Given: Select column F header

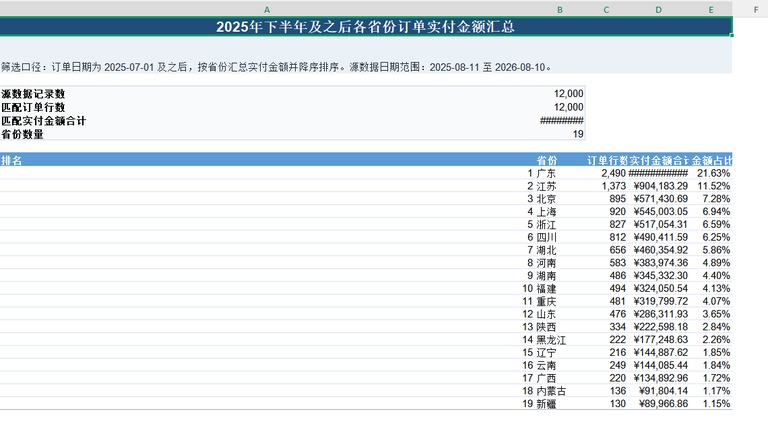Looking at the screenshot, I should point(756,9).
